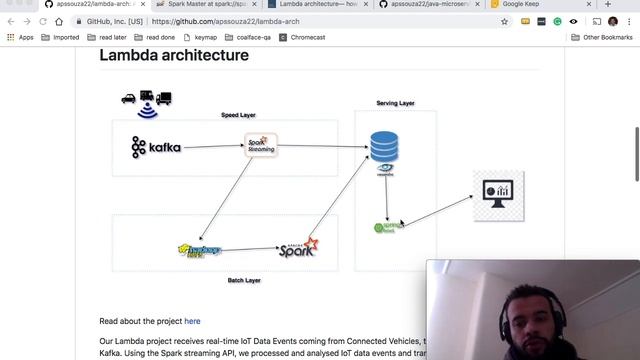Click the Apache Spark logo in batch layer
Screen dimensions: 640x360
(299, 248)
